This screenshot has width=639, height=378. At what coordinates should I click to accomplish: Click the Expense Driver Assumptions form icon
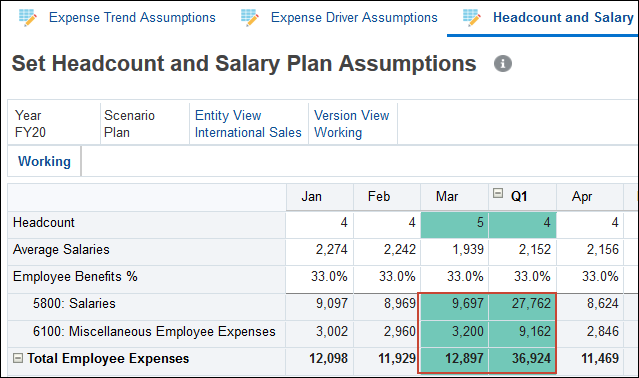coord(249,18)
